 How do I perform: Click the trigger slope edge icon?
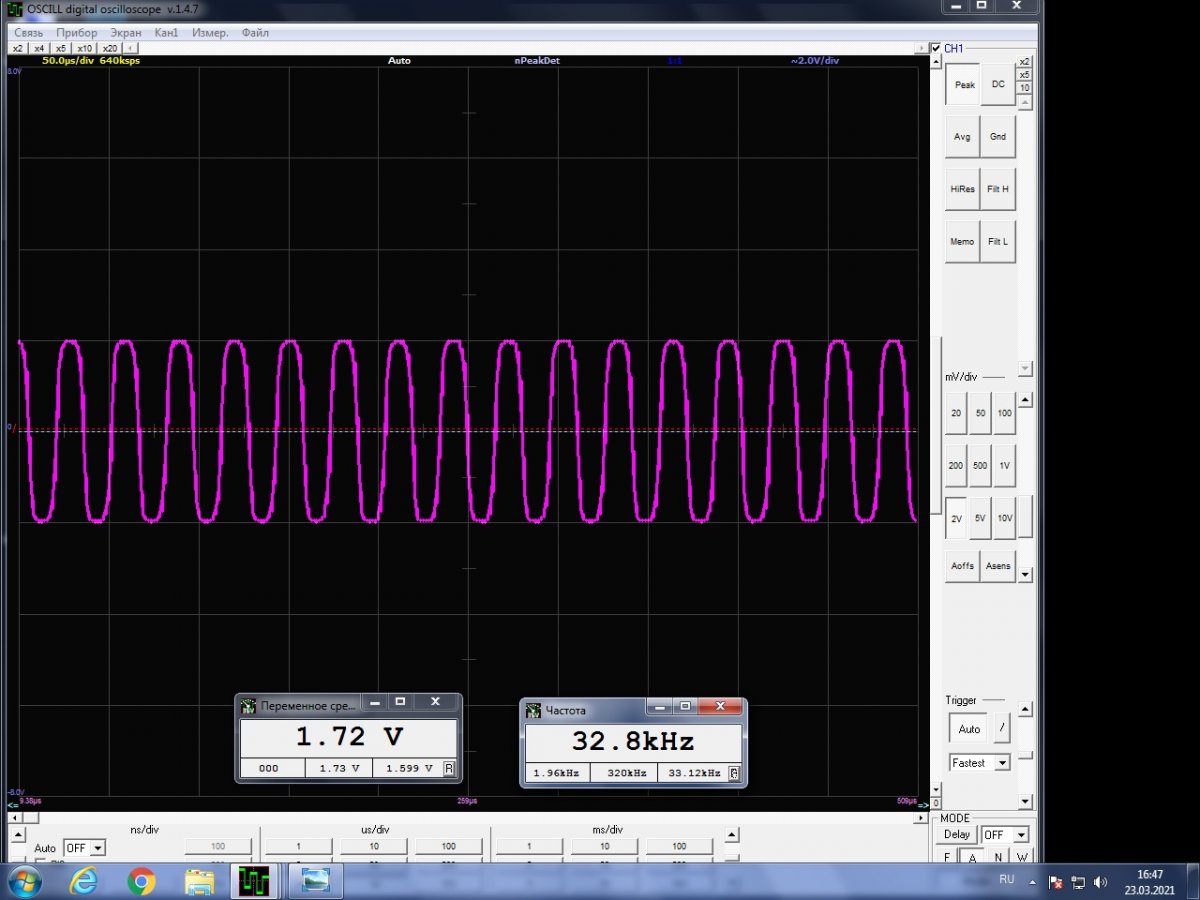pos(1002,729)
